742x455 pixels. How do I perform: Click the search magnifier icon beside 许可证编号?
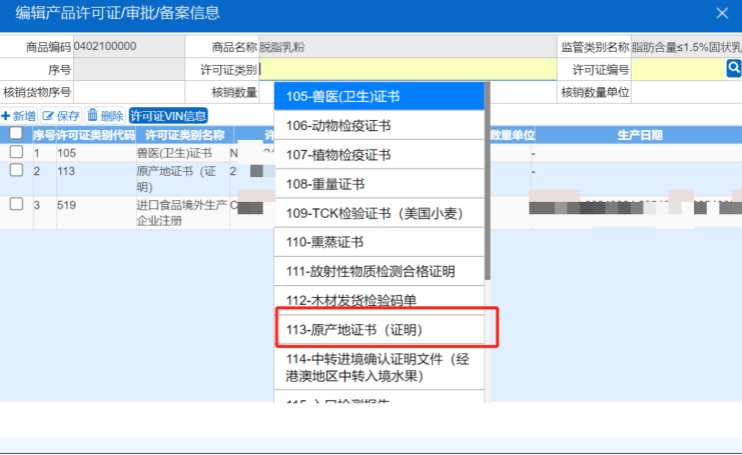click(x=733, y=68)
